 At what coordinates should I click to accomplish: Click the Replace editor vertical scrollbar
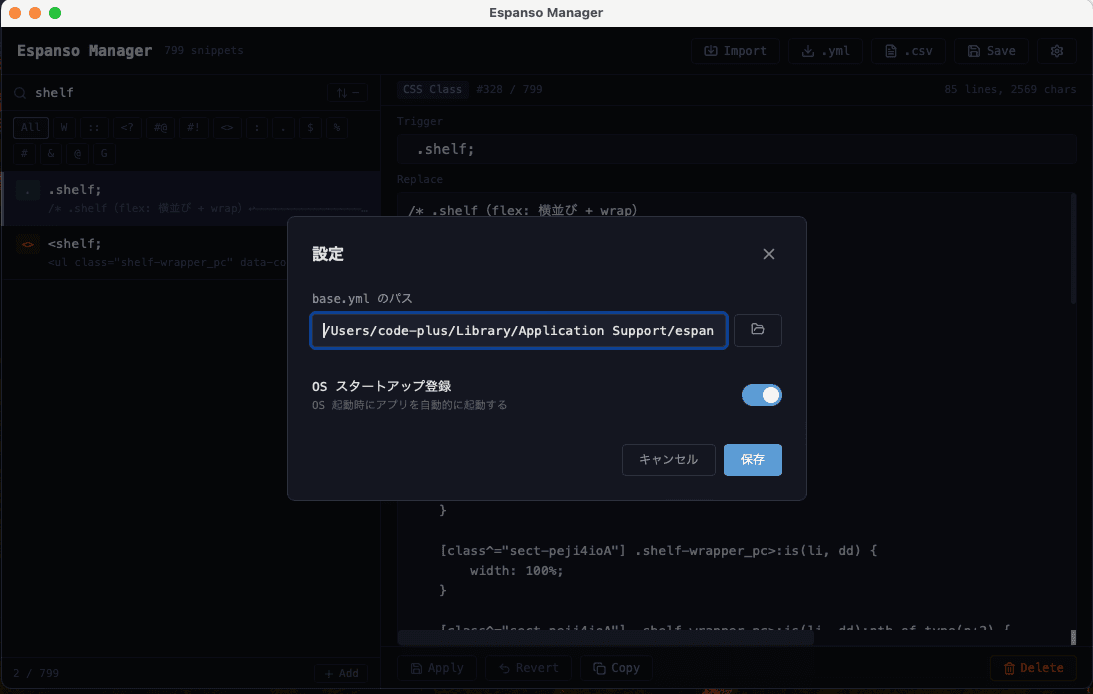1073,249
